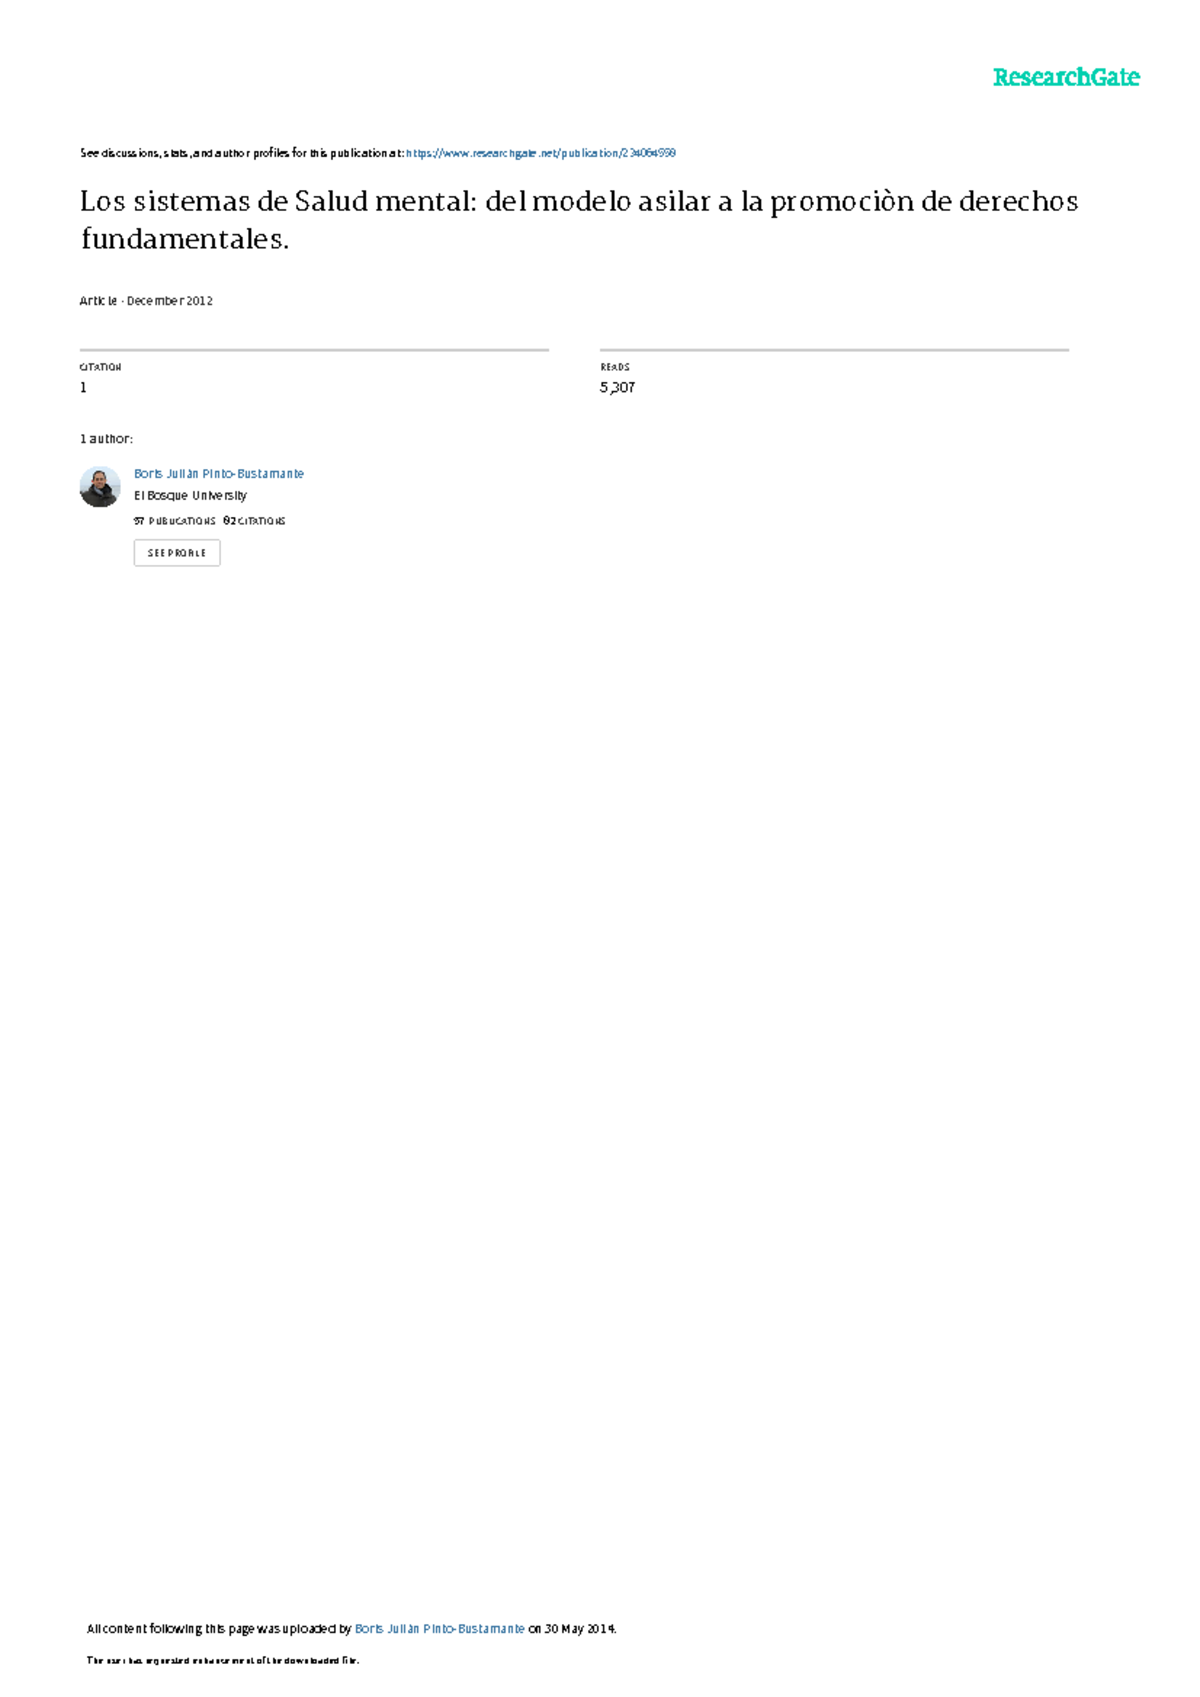Click the 5,307 reads value

[x=617, y=388]
